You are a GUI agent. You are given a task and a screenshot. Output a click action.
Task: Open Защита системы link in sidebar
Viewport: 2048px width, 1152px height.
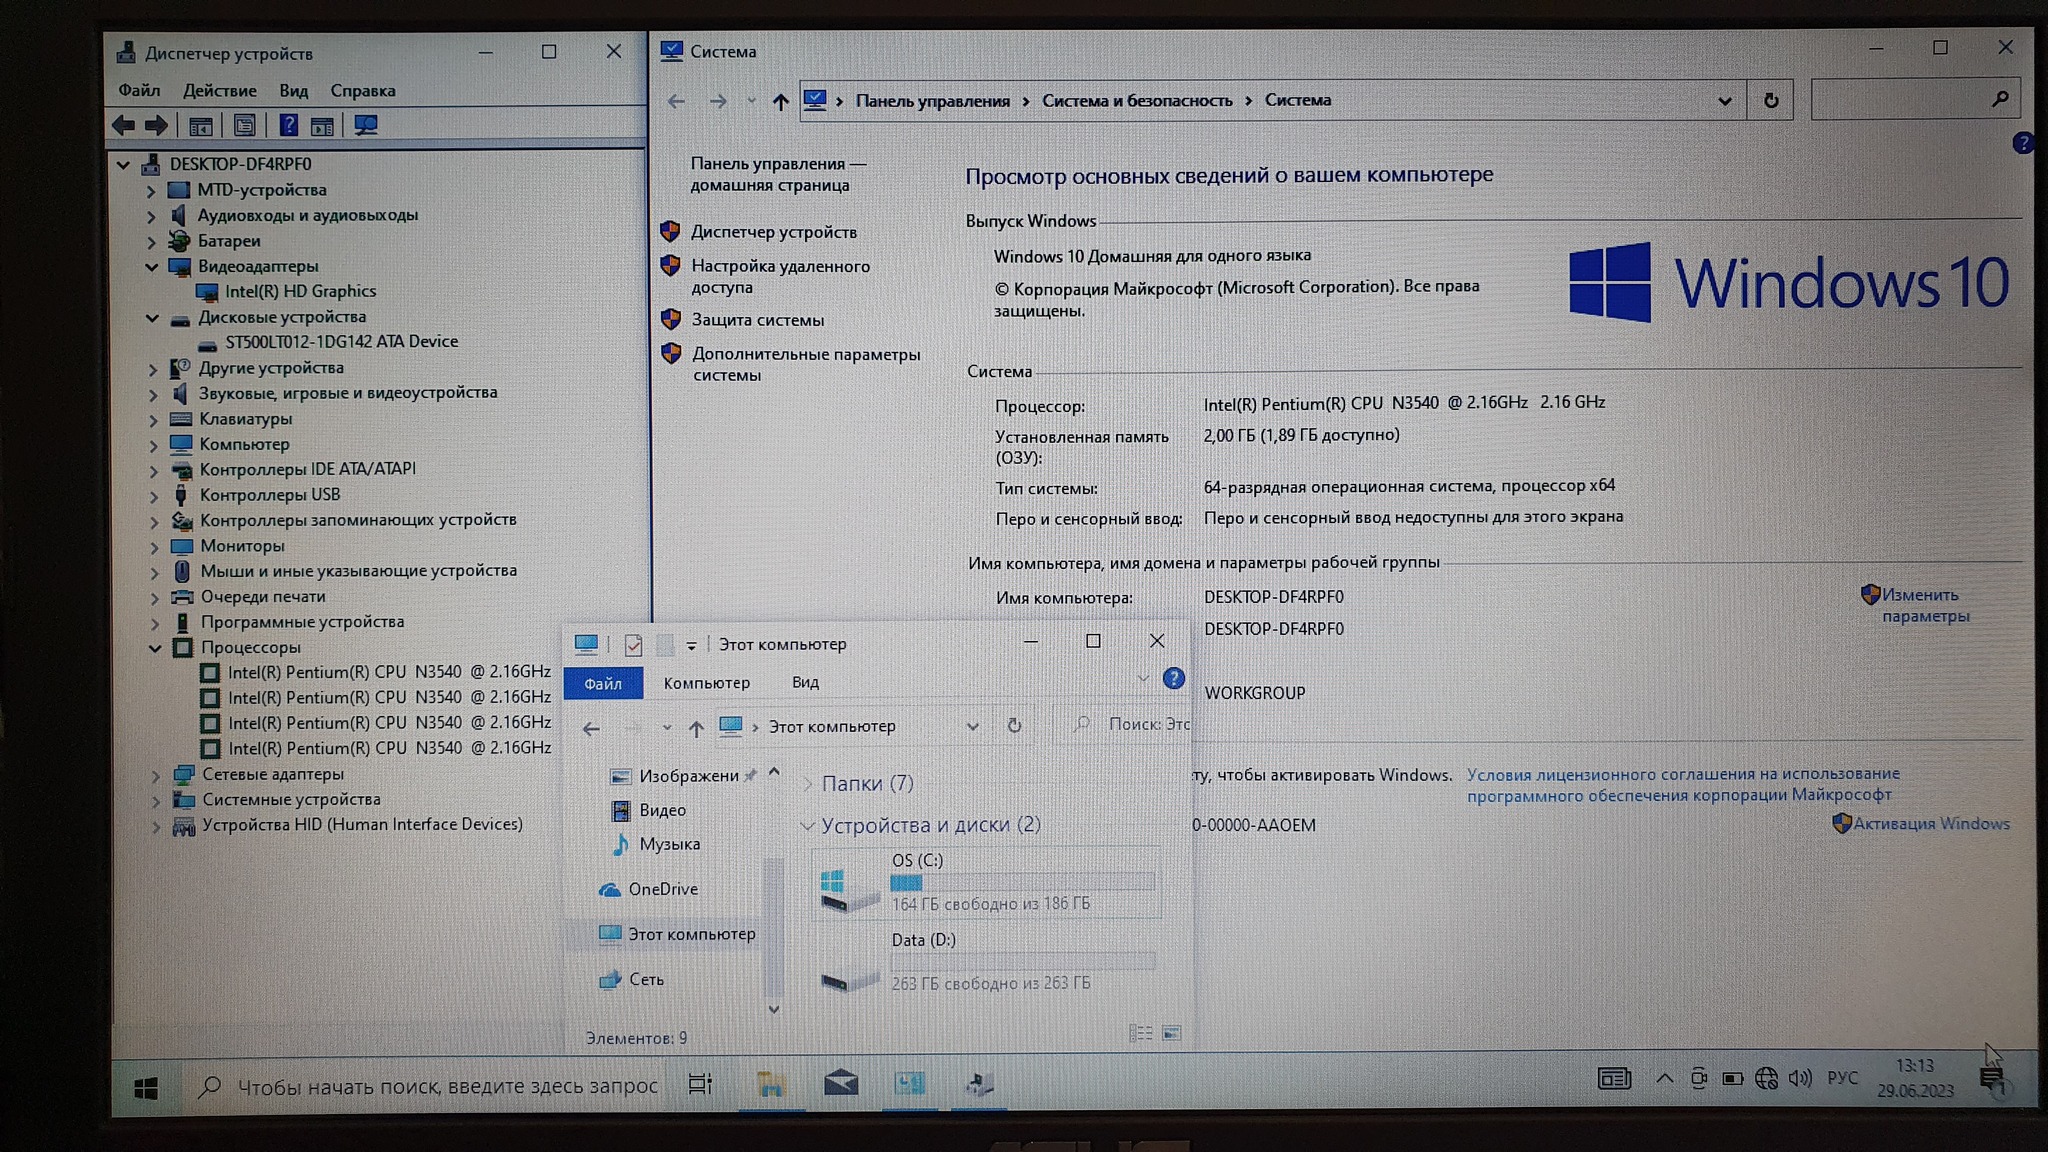[x=757, y=320]
